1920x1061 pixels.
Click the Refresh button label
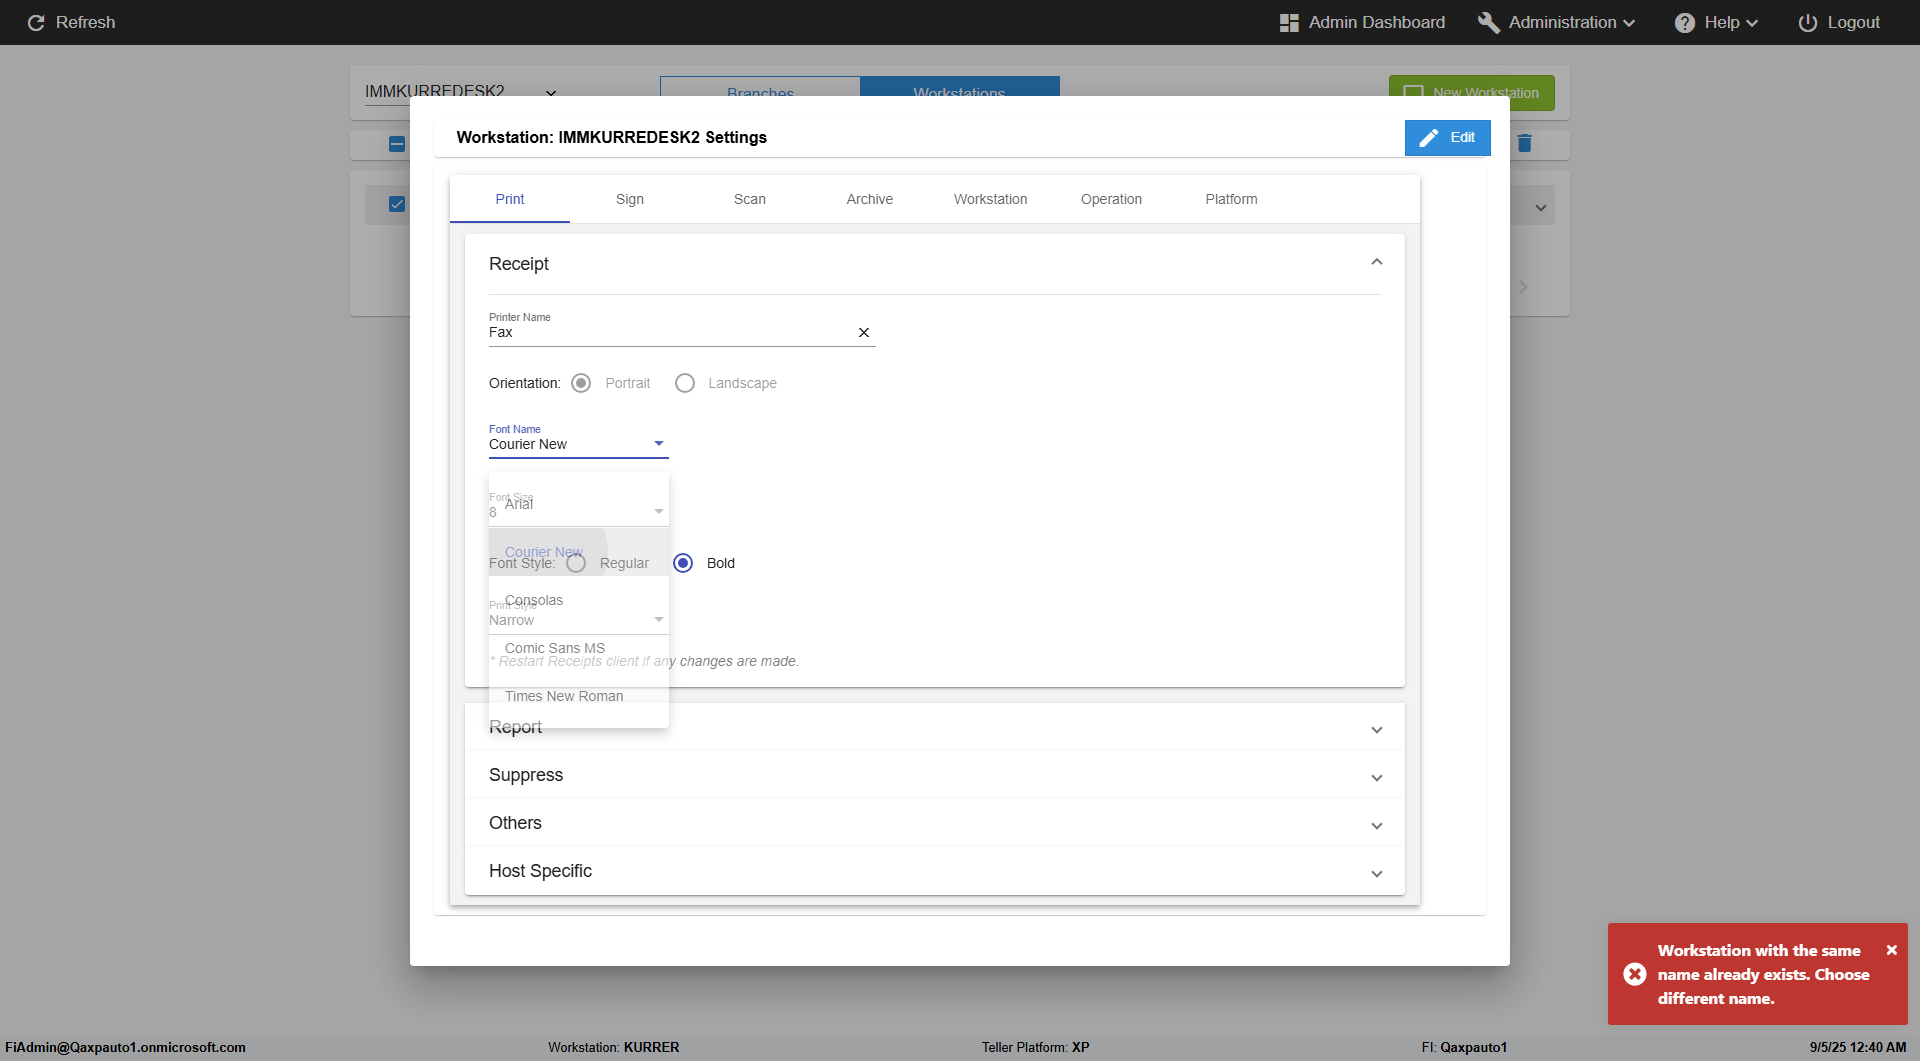85,22
